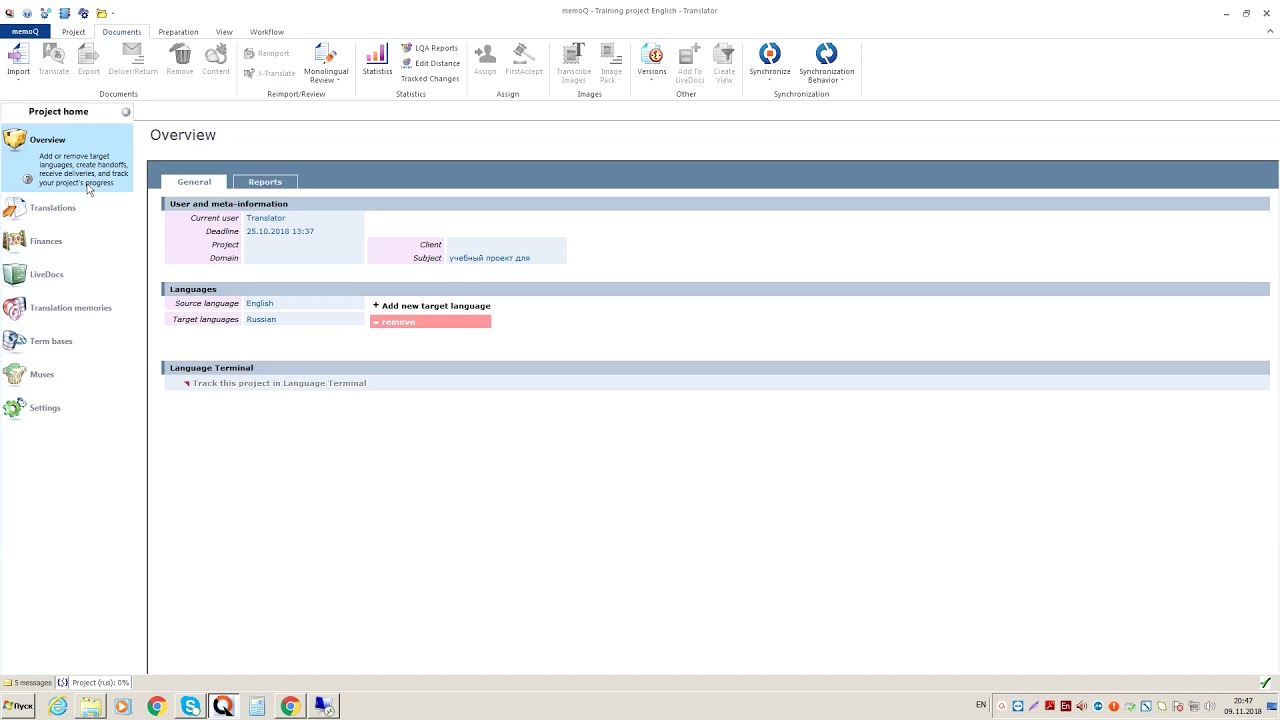Open Finances in the sidebar
1280x720 pixels.
click(46, 241)
